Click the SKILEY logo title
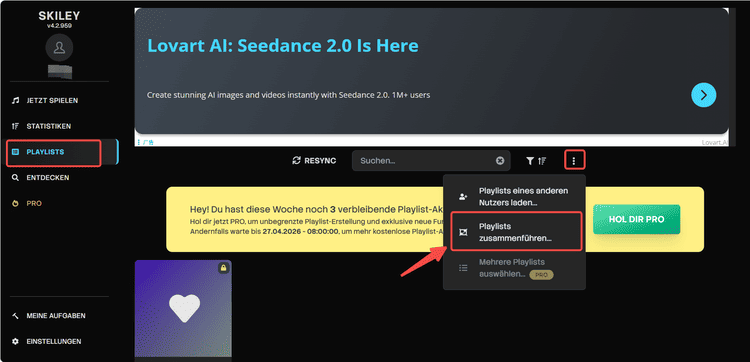Screen dimensions: 750x362 coord(59,16)
